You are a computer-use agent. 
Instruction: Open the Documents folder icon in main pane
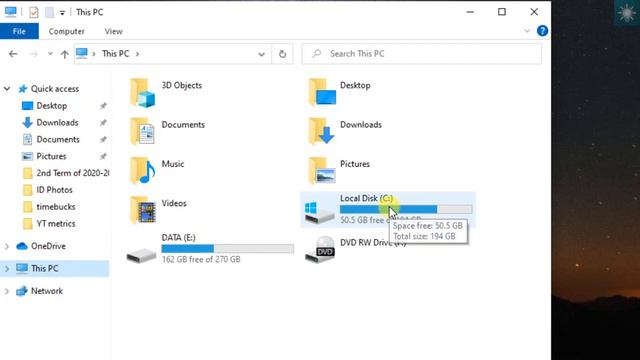(142, 131)
